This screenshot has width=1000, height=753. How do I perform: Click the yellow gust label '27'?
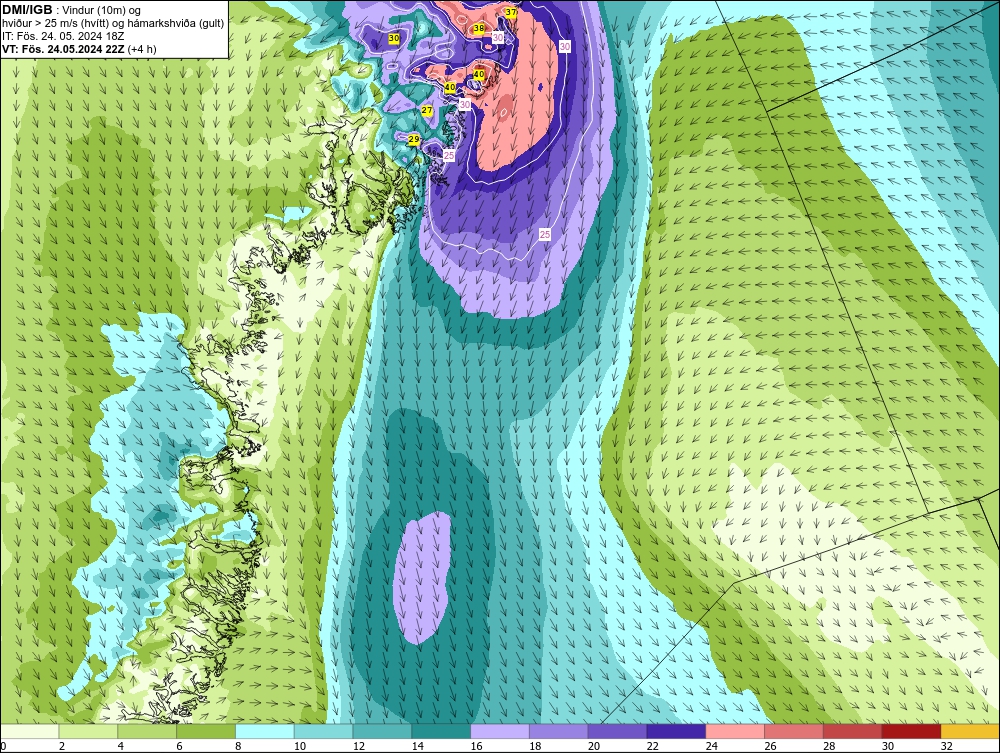(x=427, y=111)
